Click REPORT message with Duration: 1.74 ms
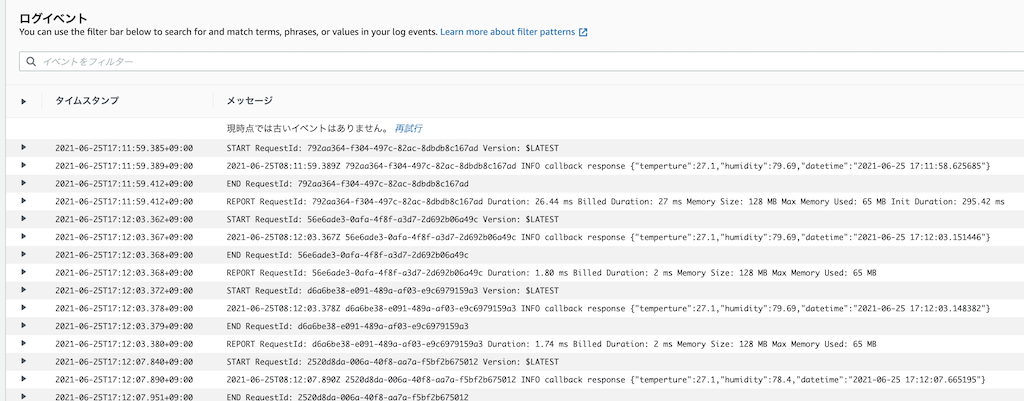Viewport: 1024px width, 401px height. (x=551, y=344)
